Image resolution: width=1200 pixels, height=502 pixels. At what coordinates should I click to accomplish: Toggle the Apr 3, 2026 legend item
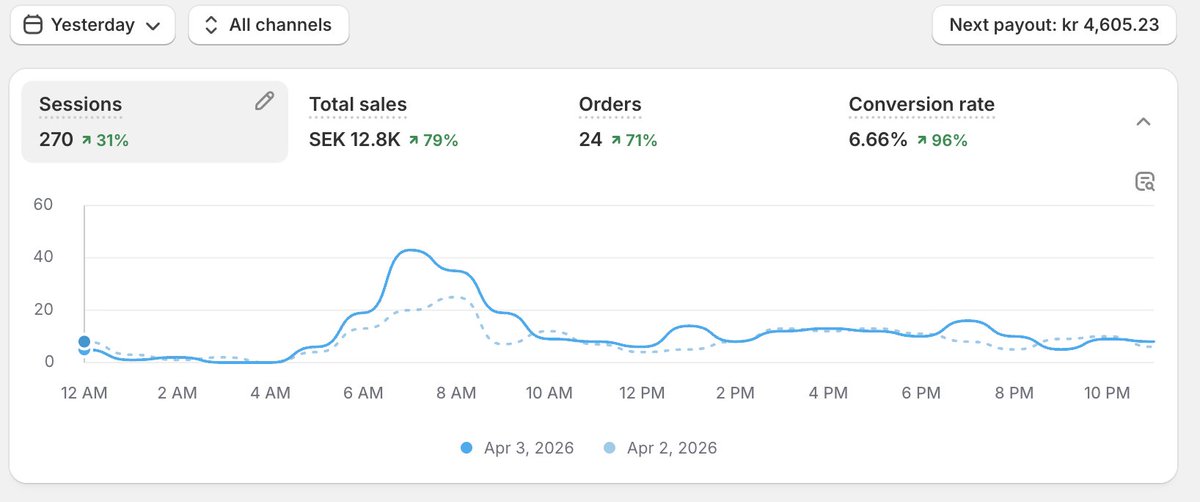click(x=517, y=448)
